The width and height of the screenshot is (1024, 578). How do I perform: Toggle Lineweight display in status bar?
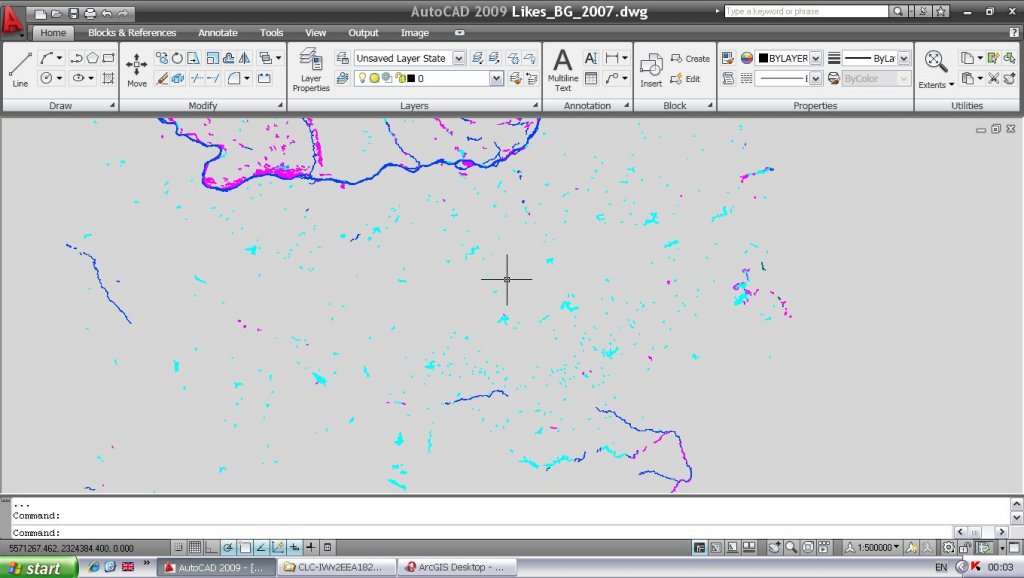[x=312, y=547]
